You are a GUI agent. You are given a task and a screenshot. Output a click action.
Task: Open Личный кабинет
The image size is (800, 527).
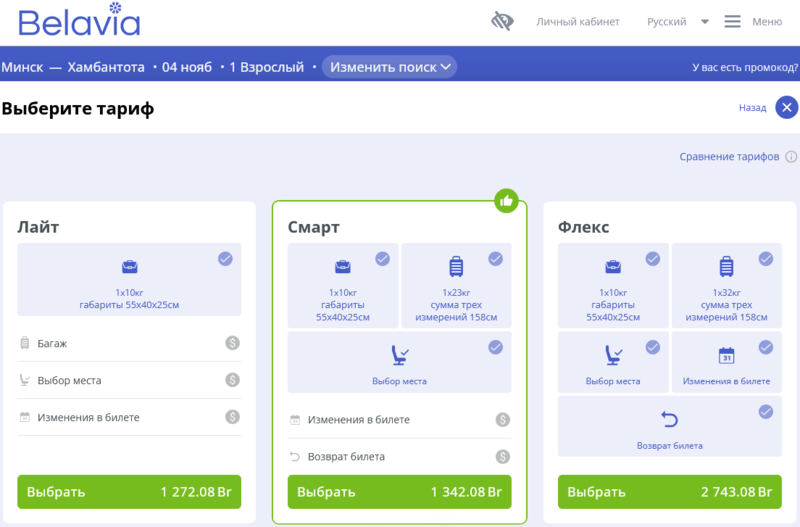(578, 21)
